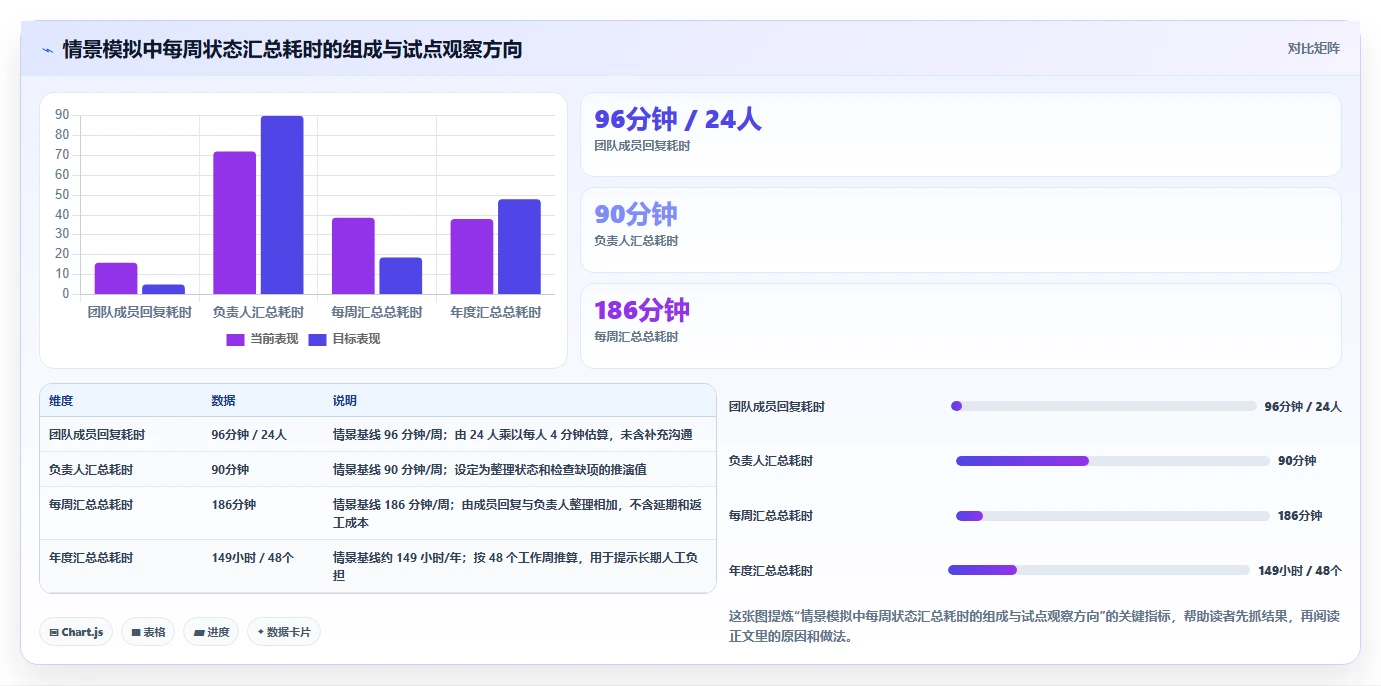Click the 186分钟 value beside the progress bar
The image size is (1381, 686).
1300,516
